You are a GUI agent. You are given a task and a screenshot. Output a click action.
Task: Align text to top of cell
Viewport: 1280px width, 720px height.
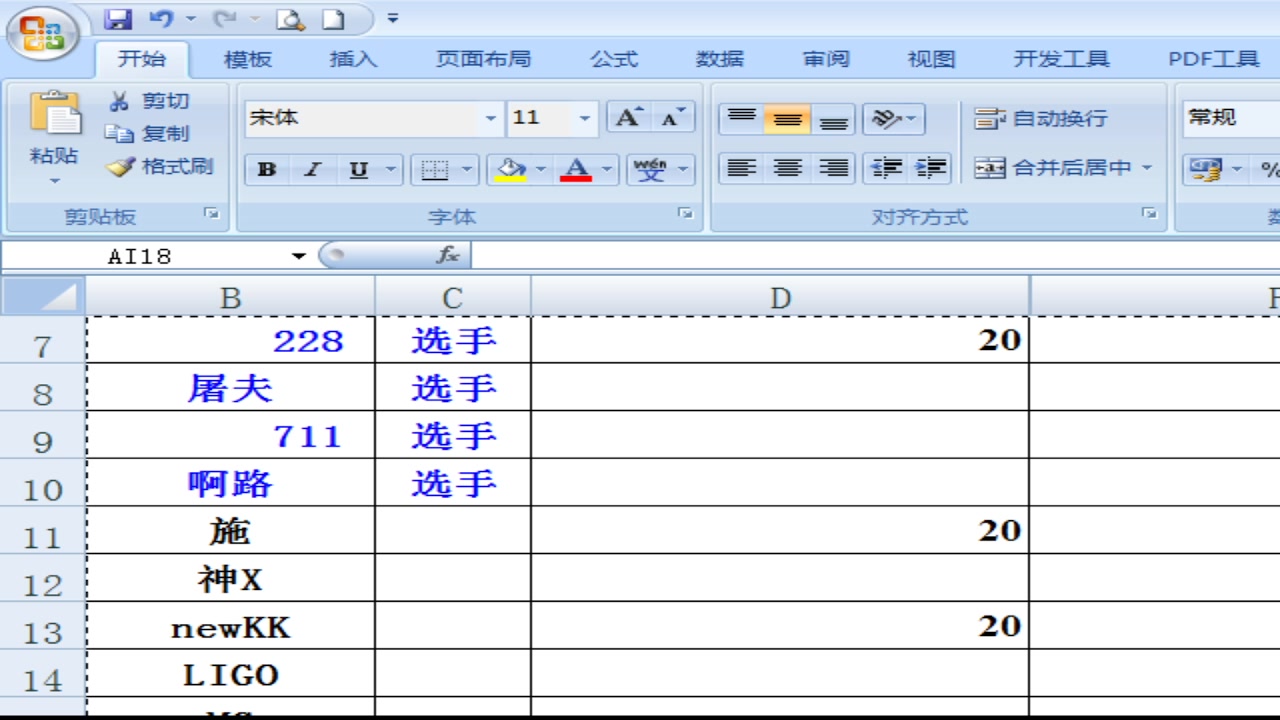(x=741, y=119)
